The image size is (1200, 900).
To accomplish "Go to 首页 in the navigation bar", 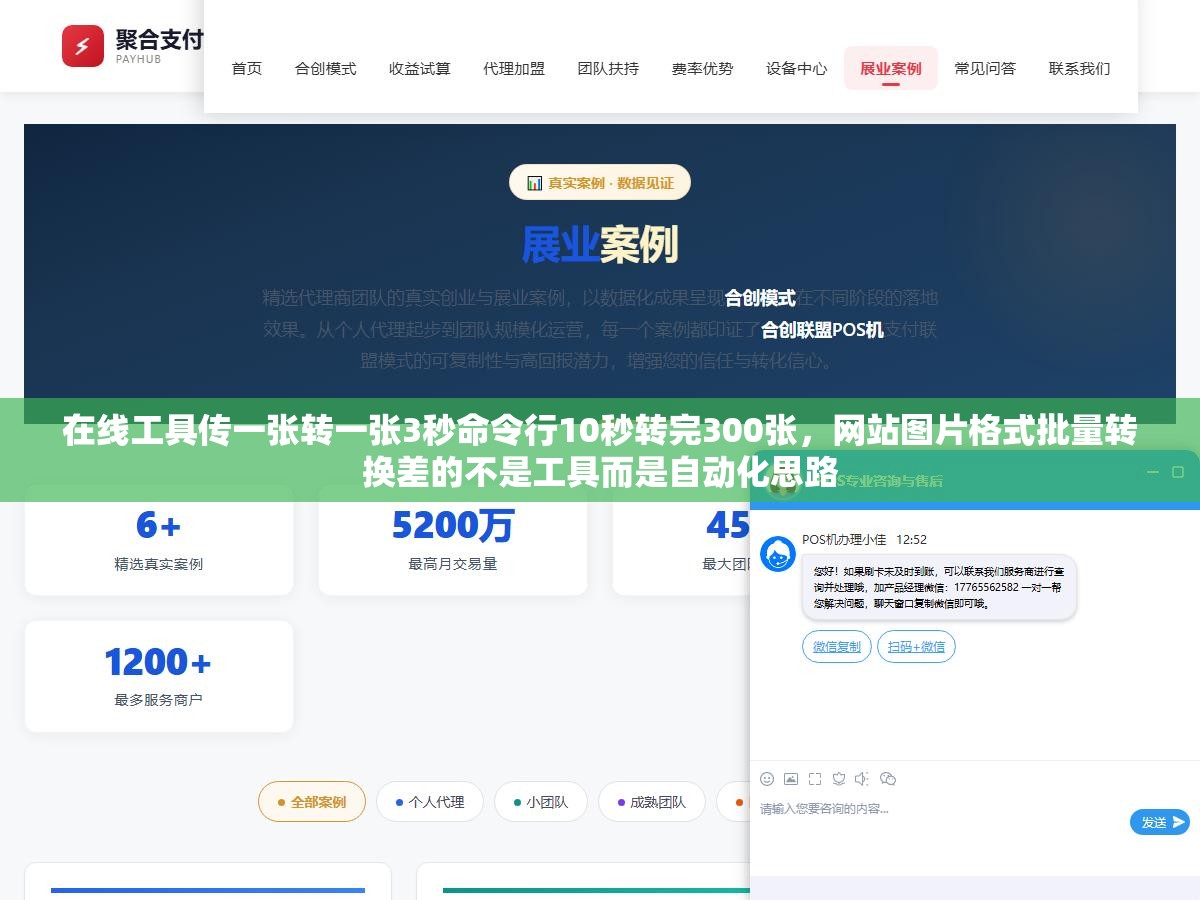I will coord(247,68).
